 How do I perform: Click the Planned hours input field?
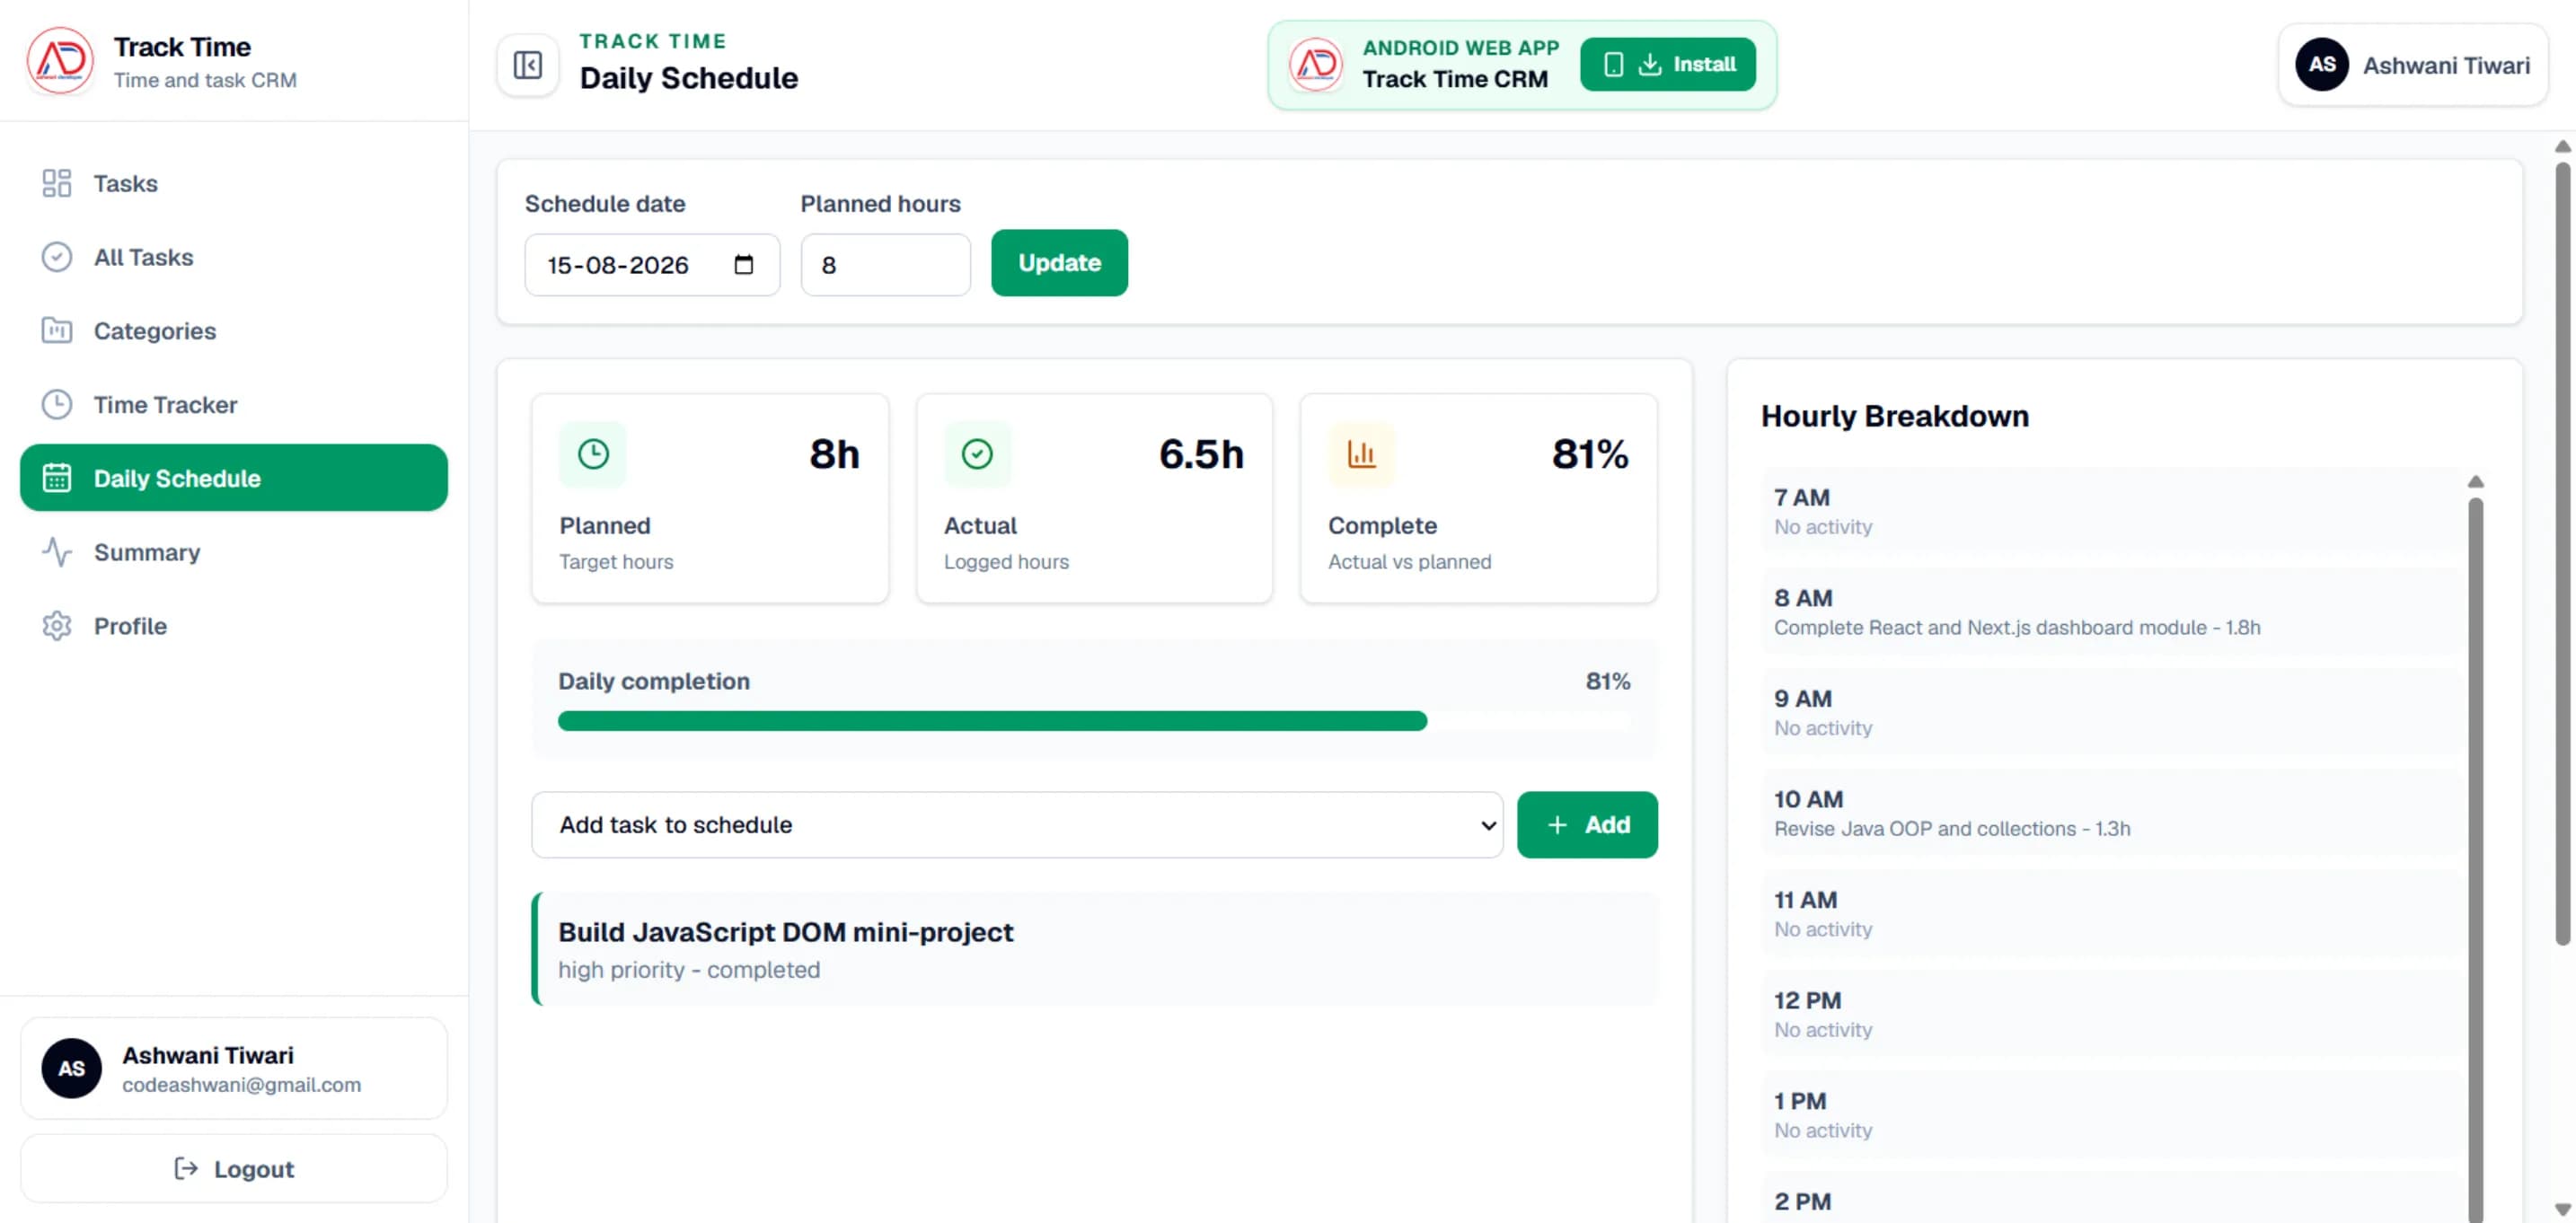pos(885,265)
